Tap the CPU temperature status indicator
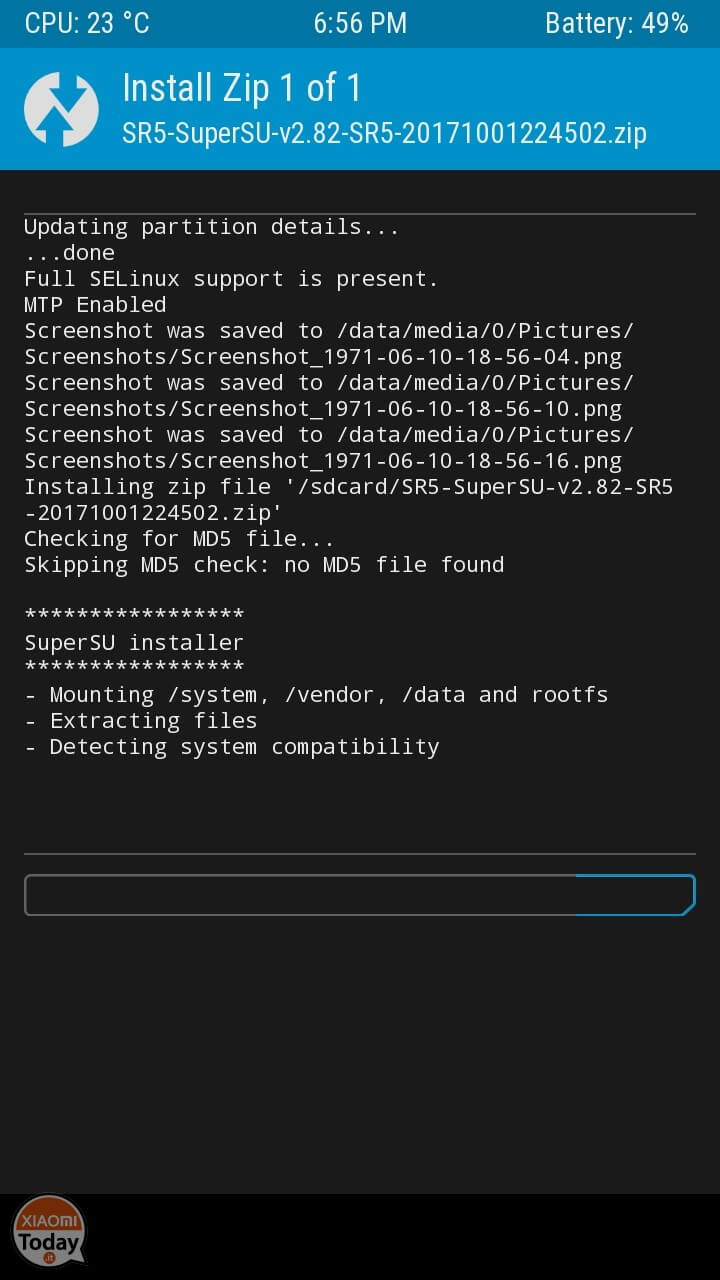Image resolution: width=720 pixels, height=1280 pixels. (x=87, y=24)
